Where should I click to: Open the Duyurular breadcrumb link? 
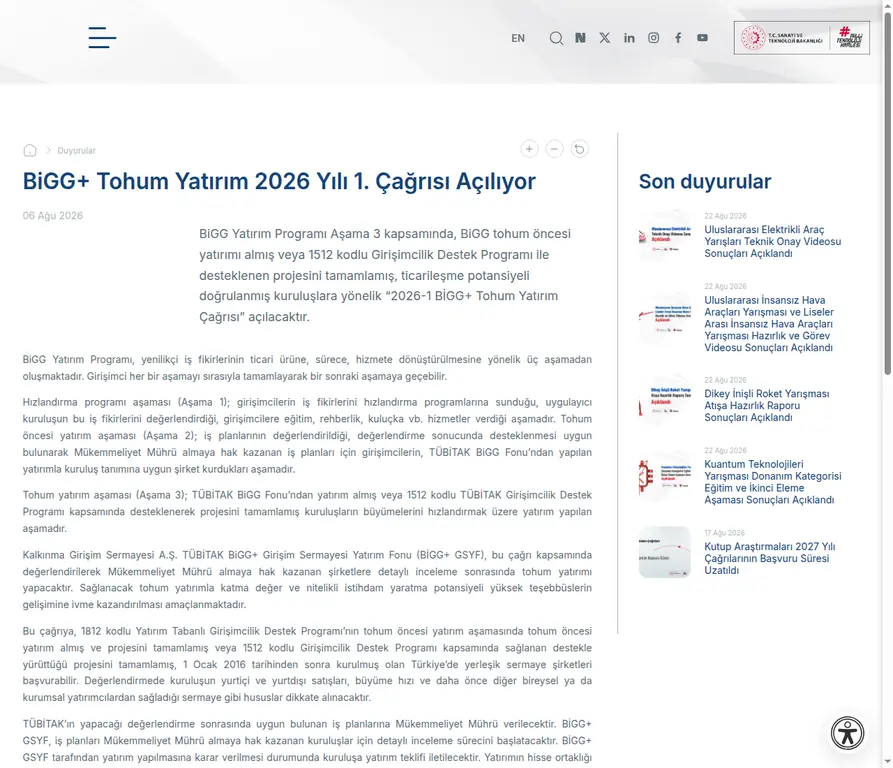point(76,150)
